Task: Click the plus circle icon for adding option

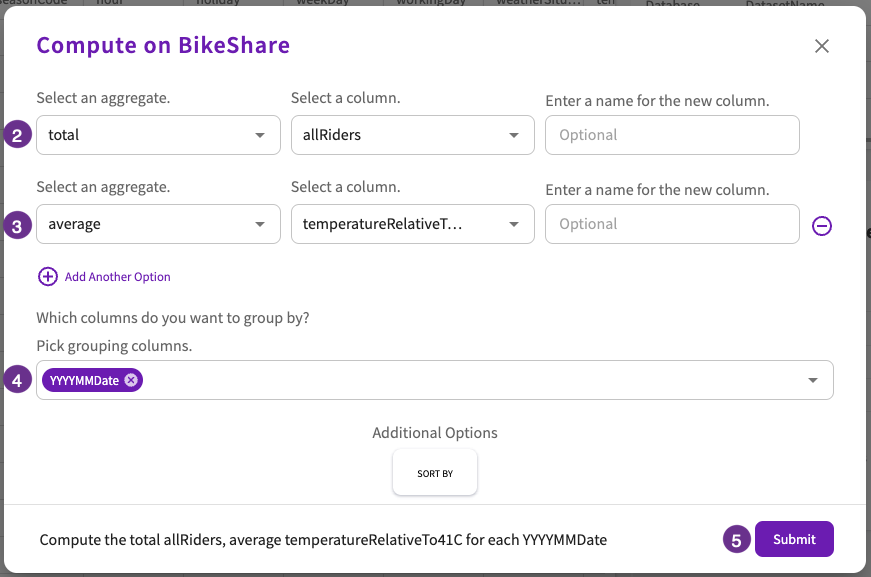Action: pos(48,277)
